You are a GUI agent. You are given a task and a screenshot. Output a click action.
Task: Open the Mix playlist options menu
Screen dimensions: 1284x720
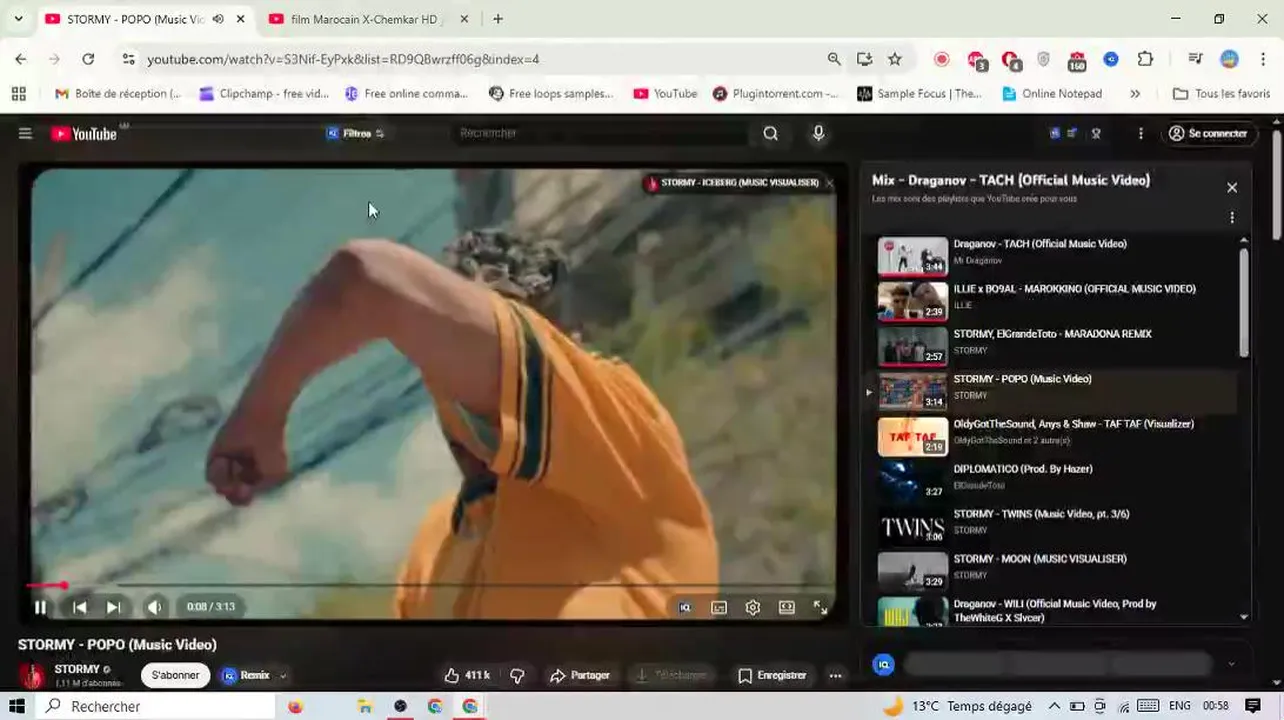pyautogui.click(x=1232, y=217)
